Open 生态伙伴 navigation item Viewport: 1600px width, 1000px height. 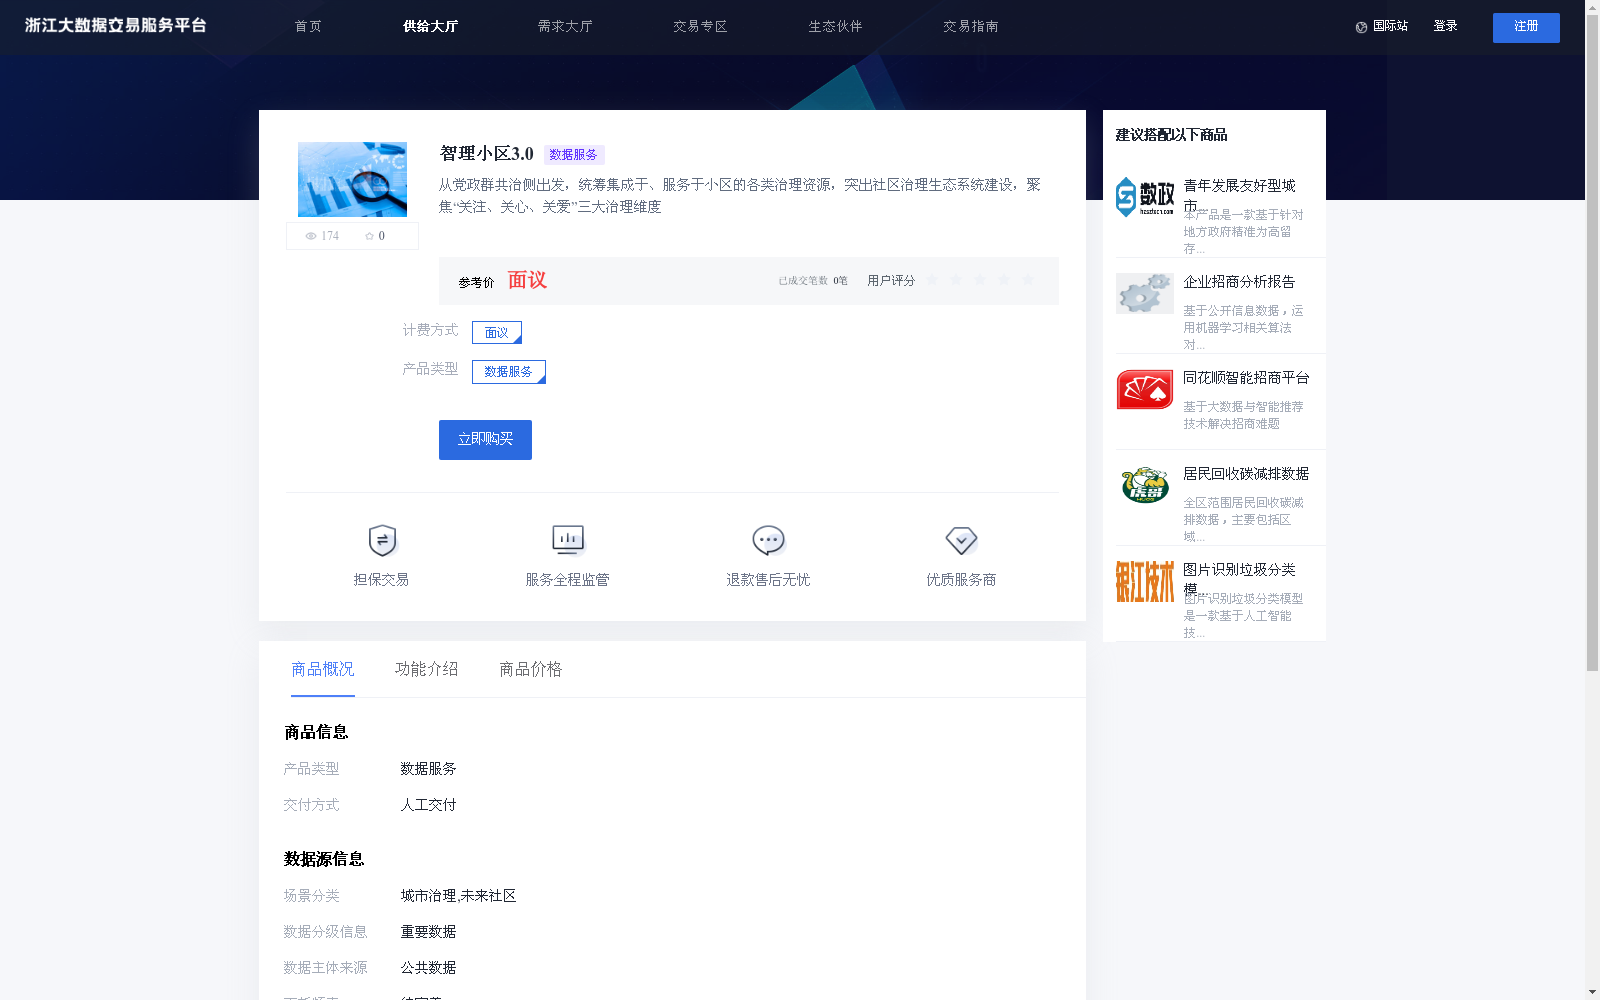point(835,26)
